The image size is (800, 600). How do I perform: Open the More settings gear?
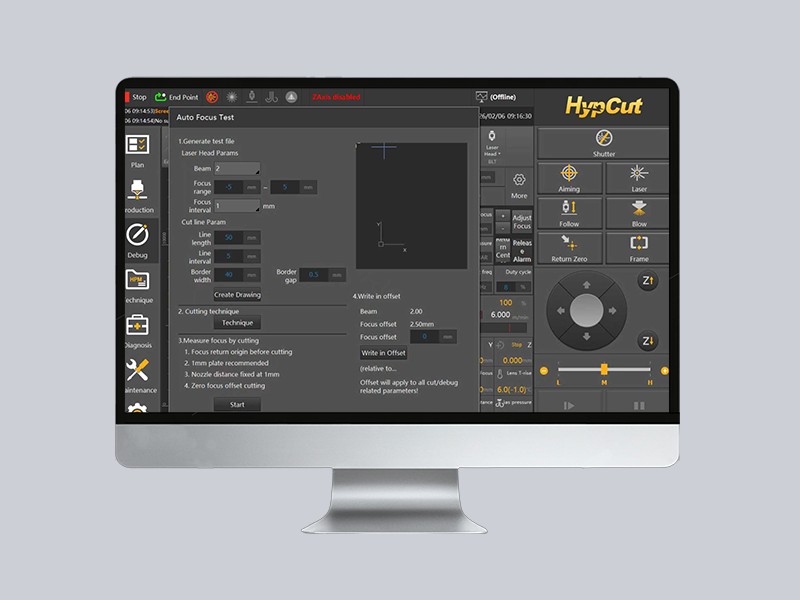pos(519,185)
